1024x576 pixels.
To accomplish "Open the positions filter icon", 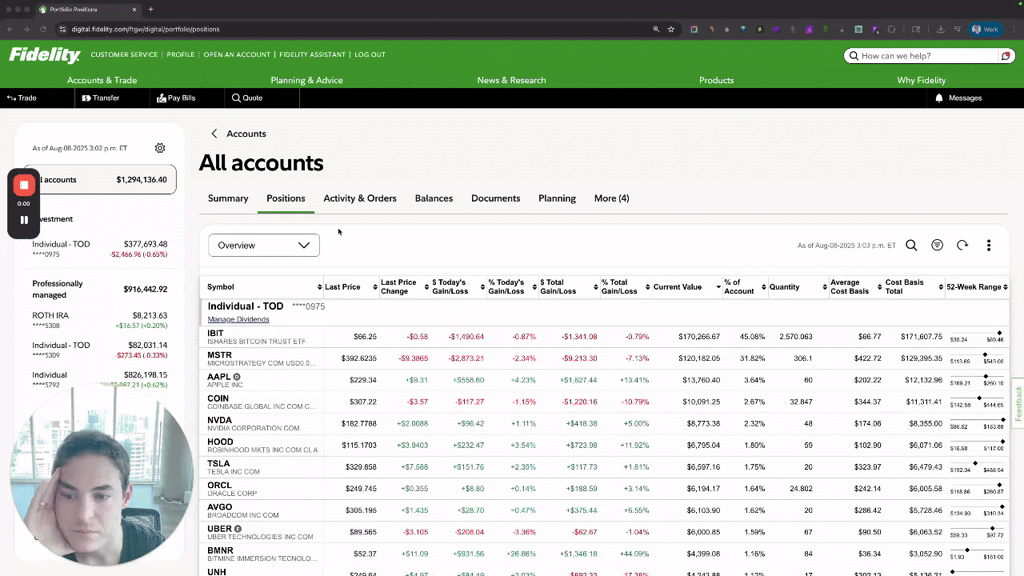I will [x=937, y=246].
